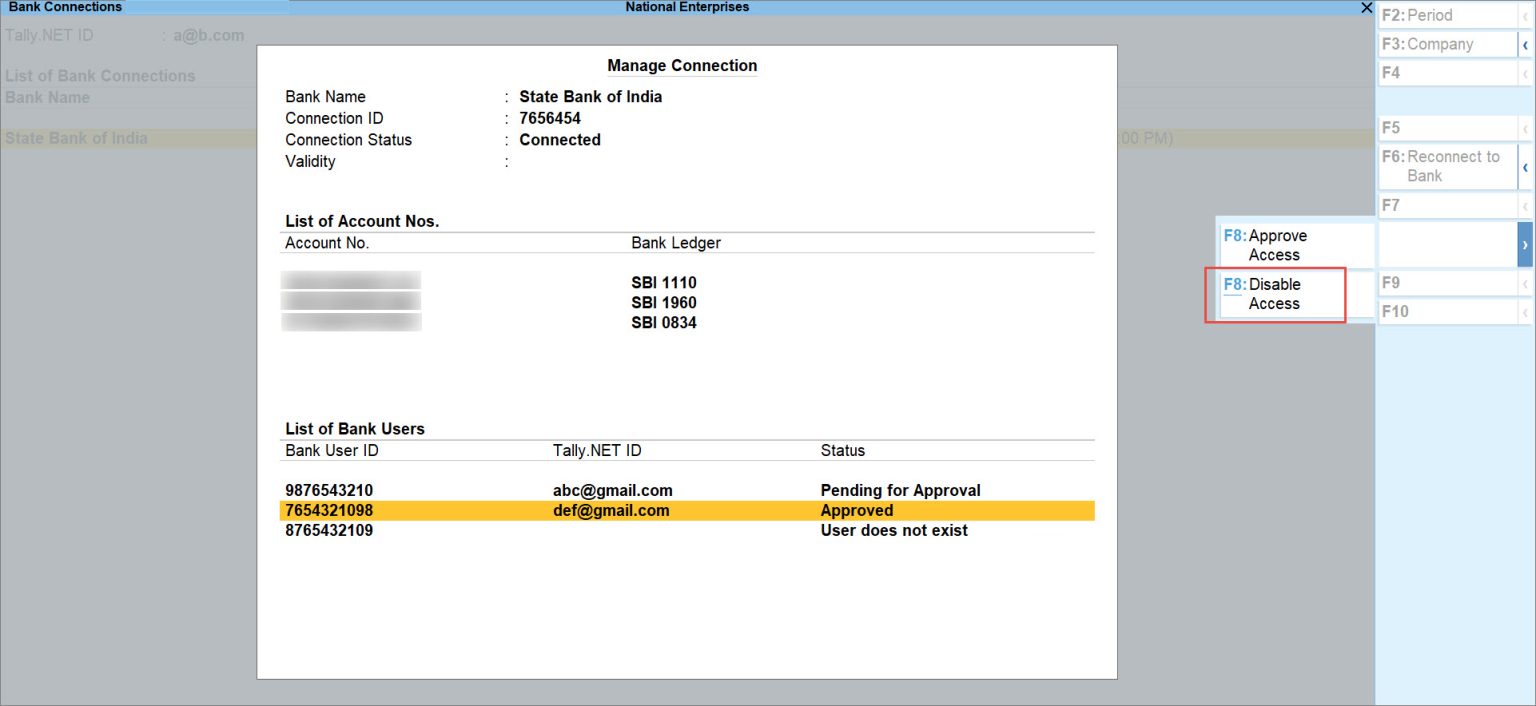This screenshot has width=1536, height=706.
Task: Click the Connection ID value 7656454
Action: click(550, 118)
